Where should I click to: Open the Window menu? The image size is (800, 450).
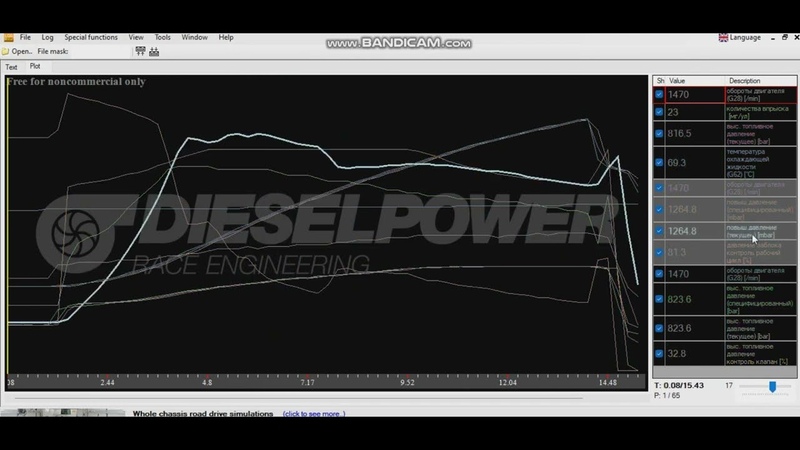pos(194,37)
